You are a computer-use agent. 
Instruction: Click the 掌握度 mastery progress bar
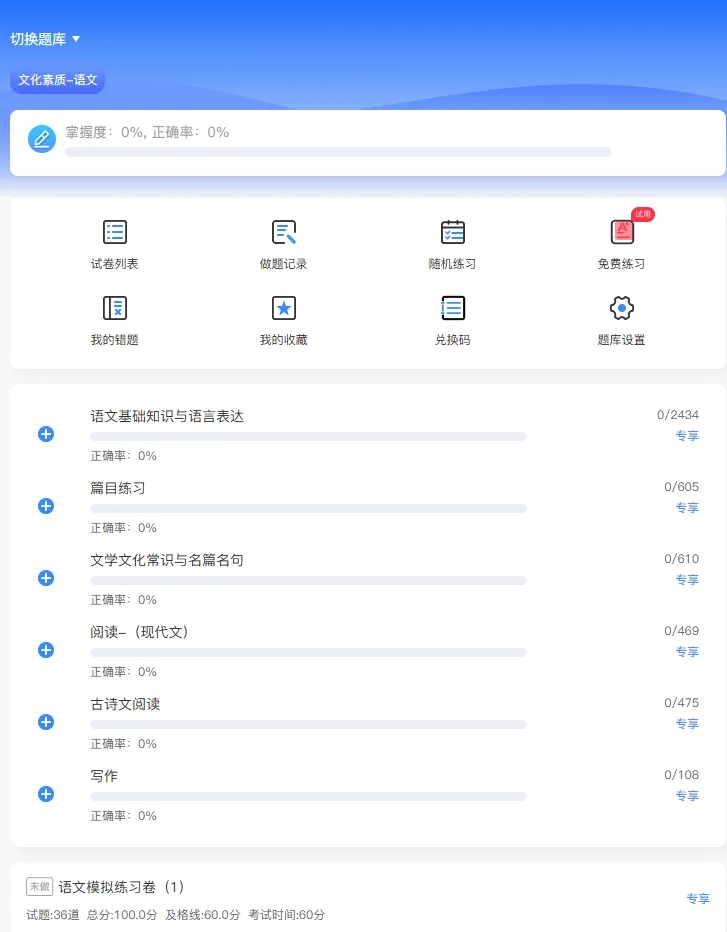(x=338, y=152)
